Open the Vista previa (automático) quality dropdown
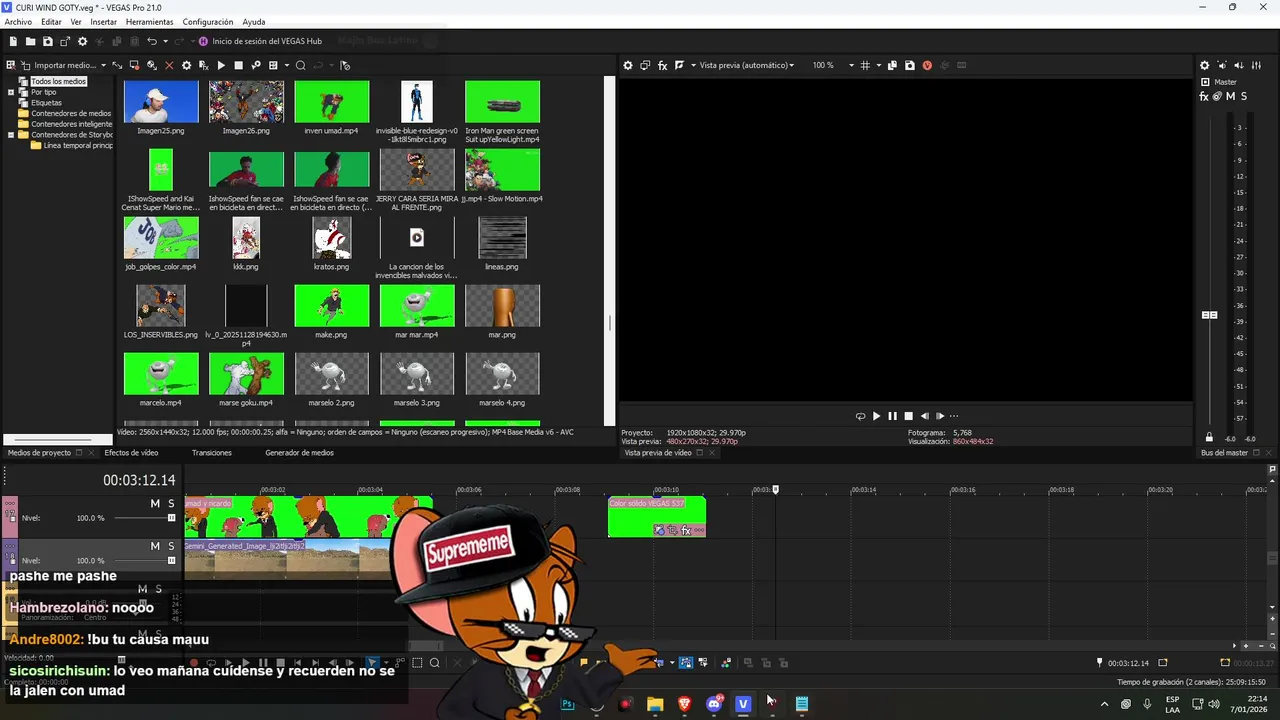The height and width of the screenshot is (720, 1280). pyautogui.click(x=746, y=65)
